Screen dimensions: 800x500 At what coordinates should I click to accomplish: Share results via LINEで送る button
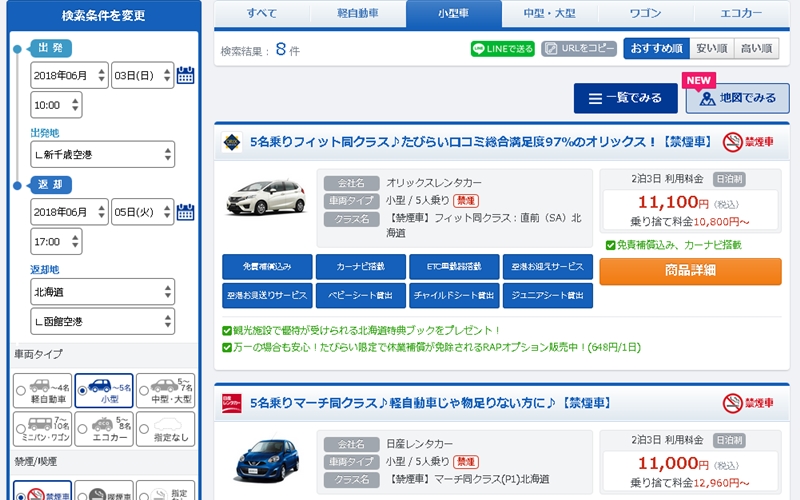click(502, 49)
